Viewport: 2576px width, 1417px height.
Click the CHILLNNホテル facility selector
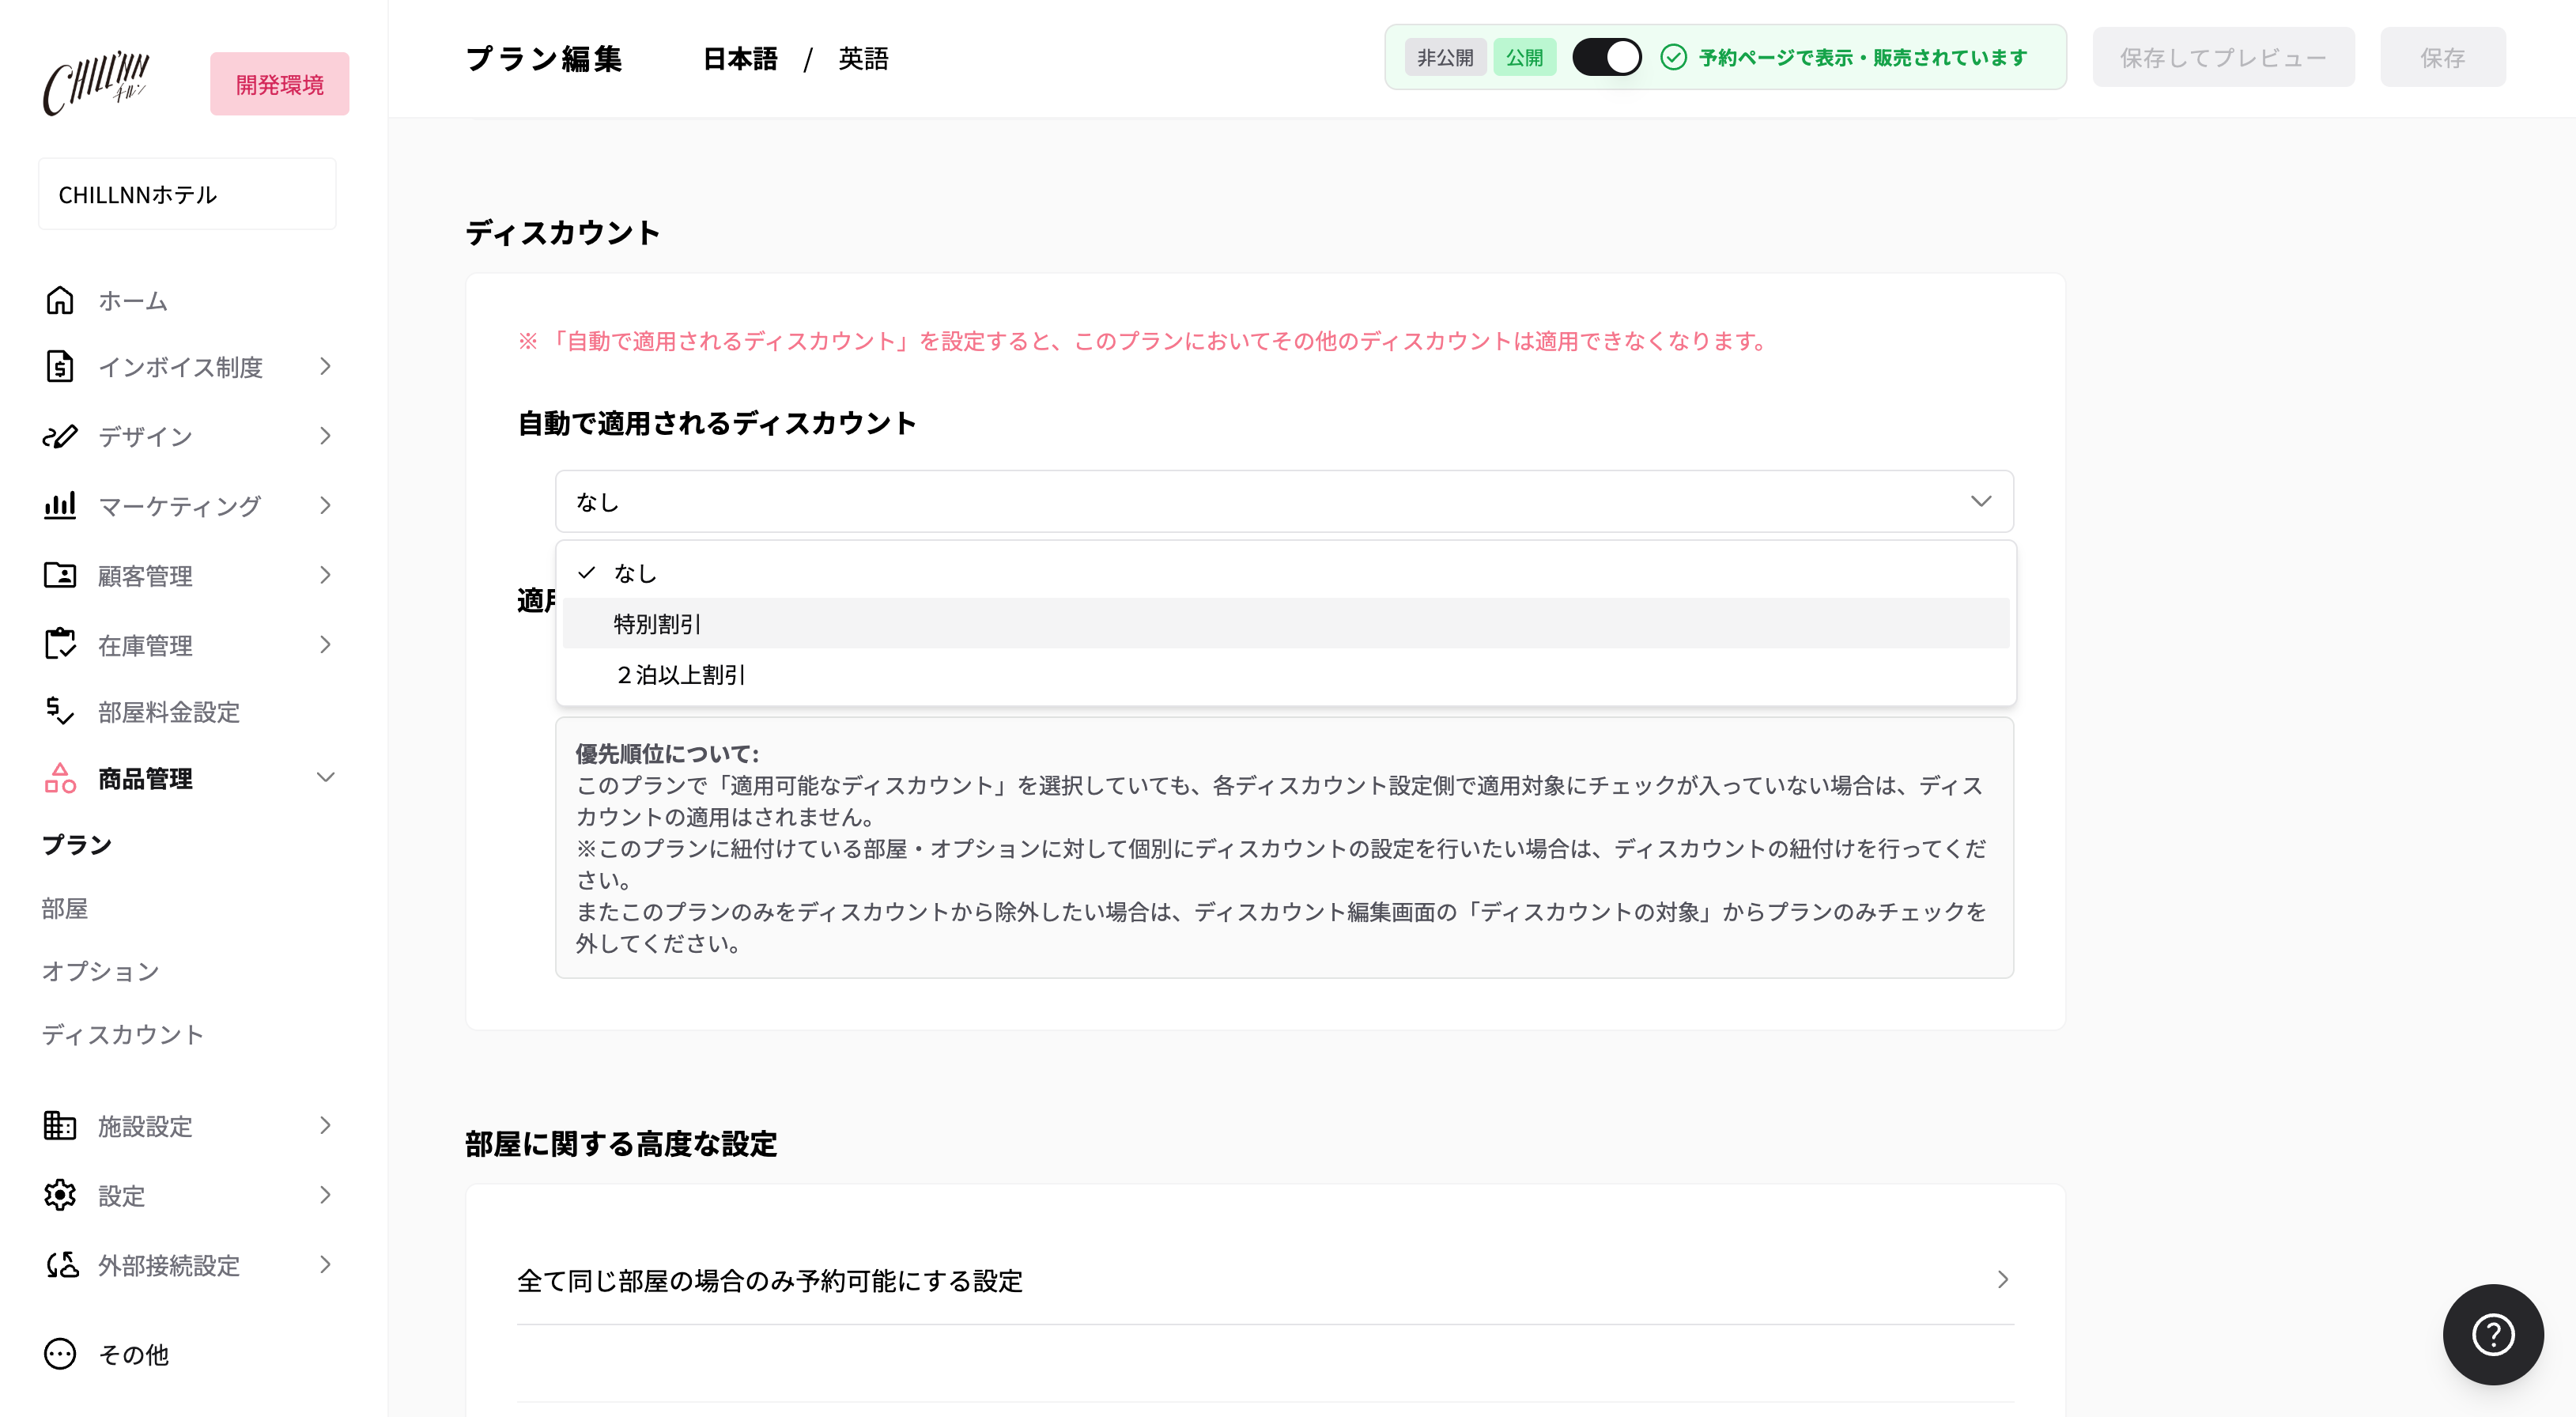(187, 194)
